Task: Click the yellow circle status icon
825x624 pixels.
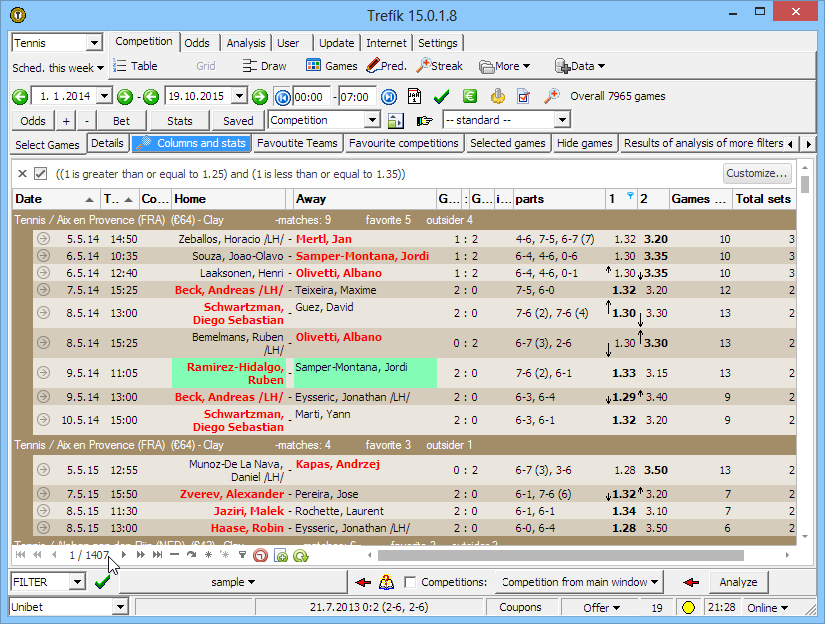Action: coord(688,607)
